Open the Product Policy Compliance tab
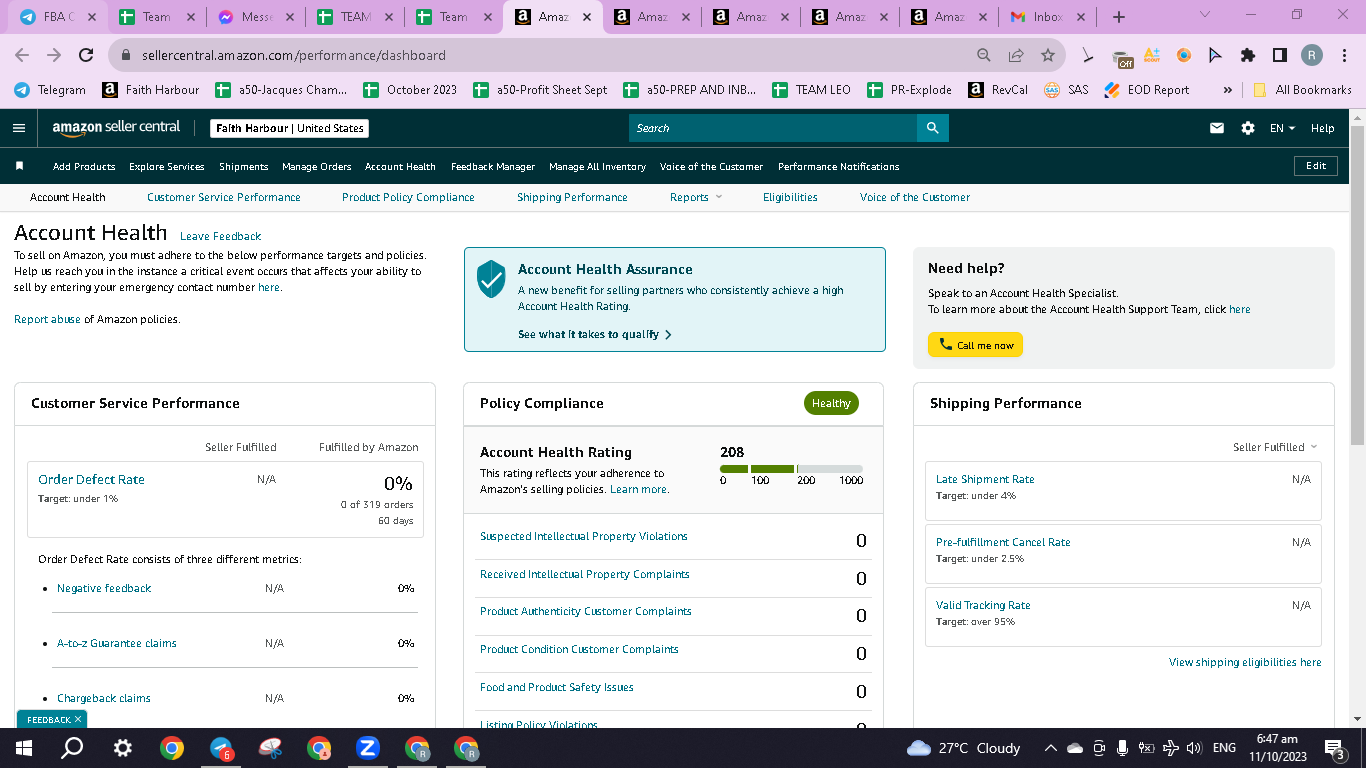1366x768 pixels. pos(408,197)
